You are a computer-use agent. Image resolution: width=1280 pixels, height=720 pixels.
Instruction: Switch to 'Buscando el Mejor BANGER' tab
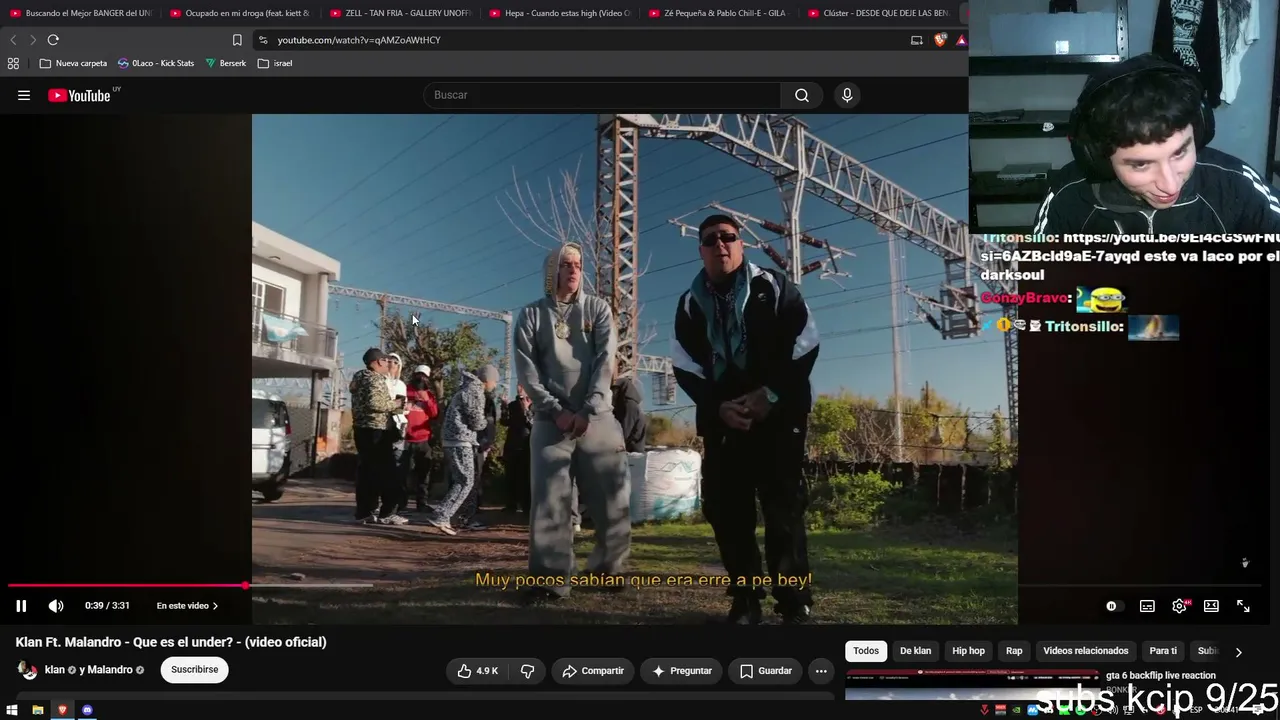click(80, 13)
